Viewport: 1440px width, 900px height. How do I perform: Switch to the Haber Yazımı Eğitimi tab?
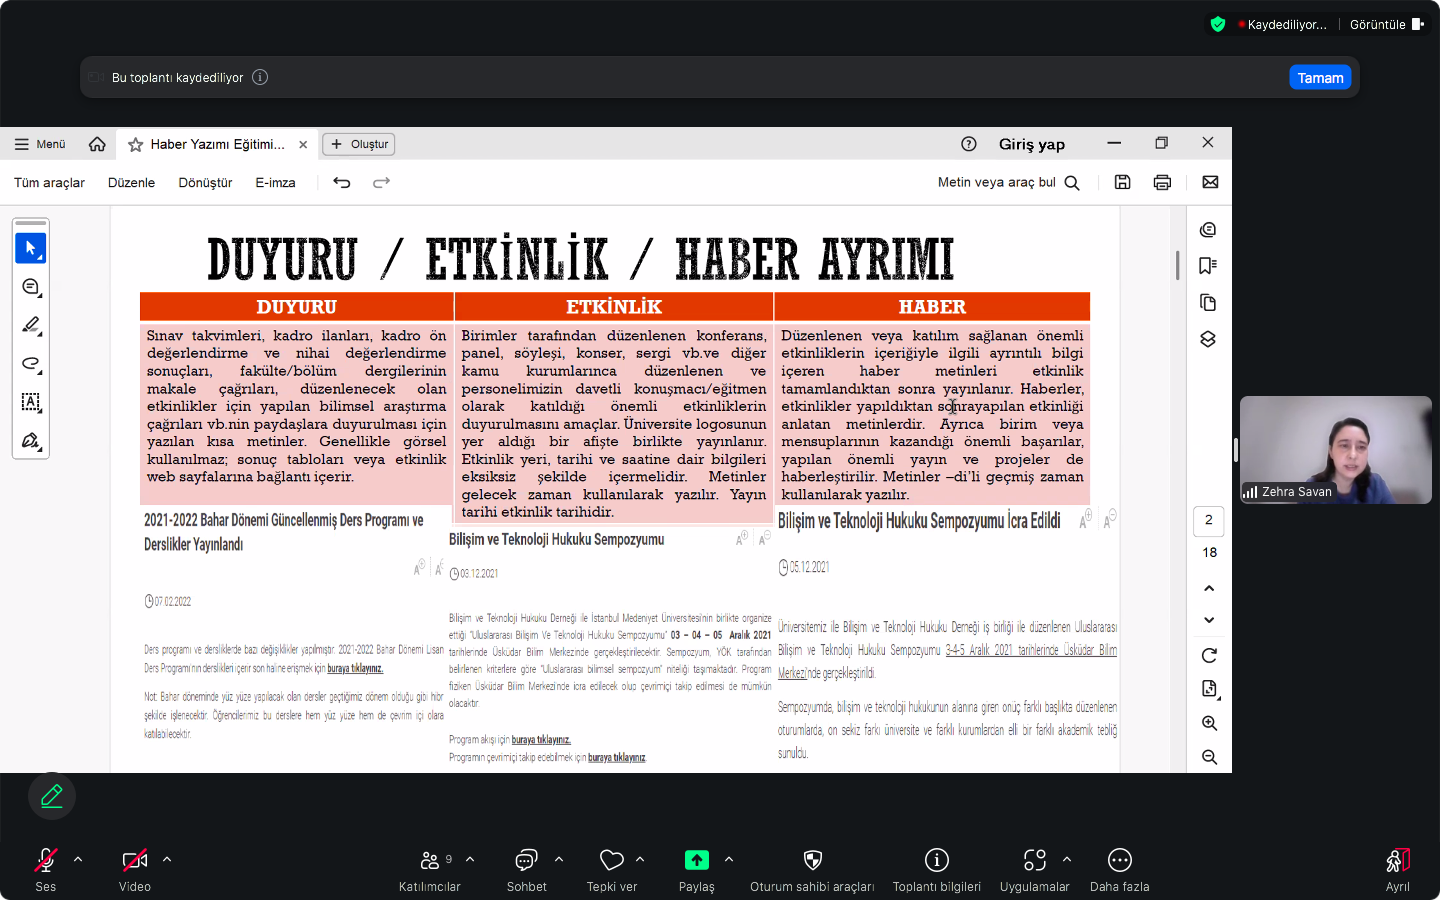tap(216, 144)
